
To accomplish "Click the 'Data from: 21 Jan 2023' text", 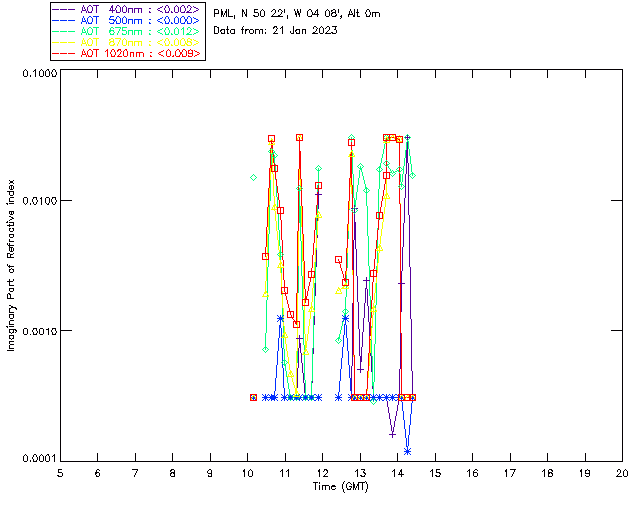I will [276, 31].
